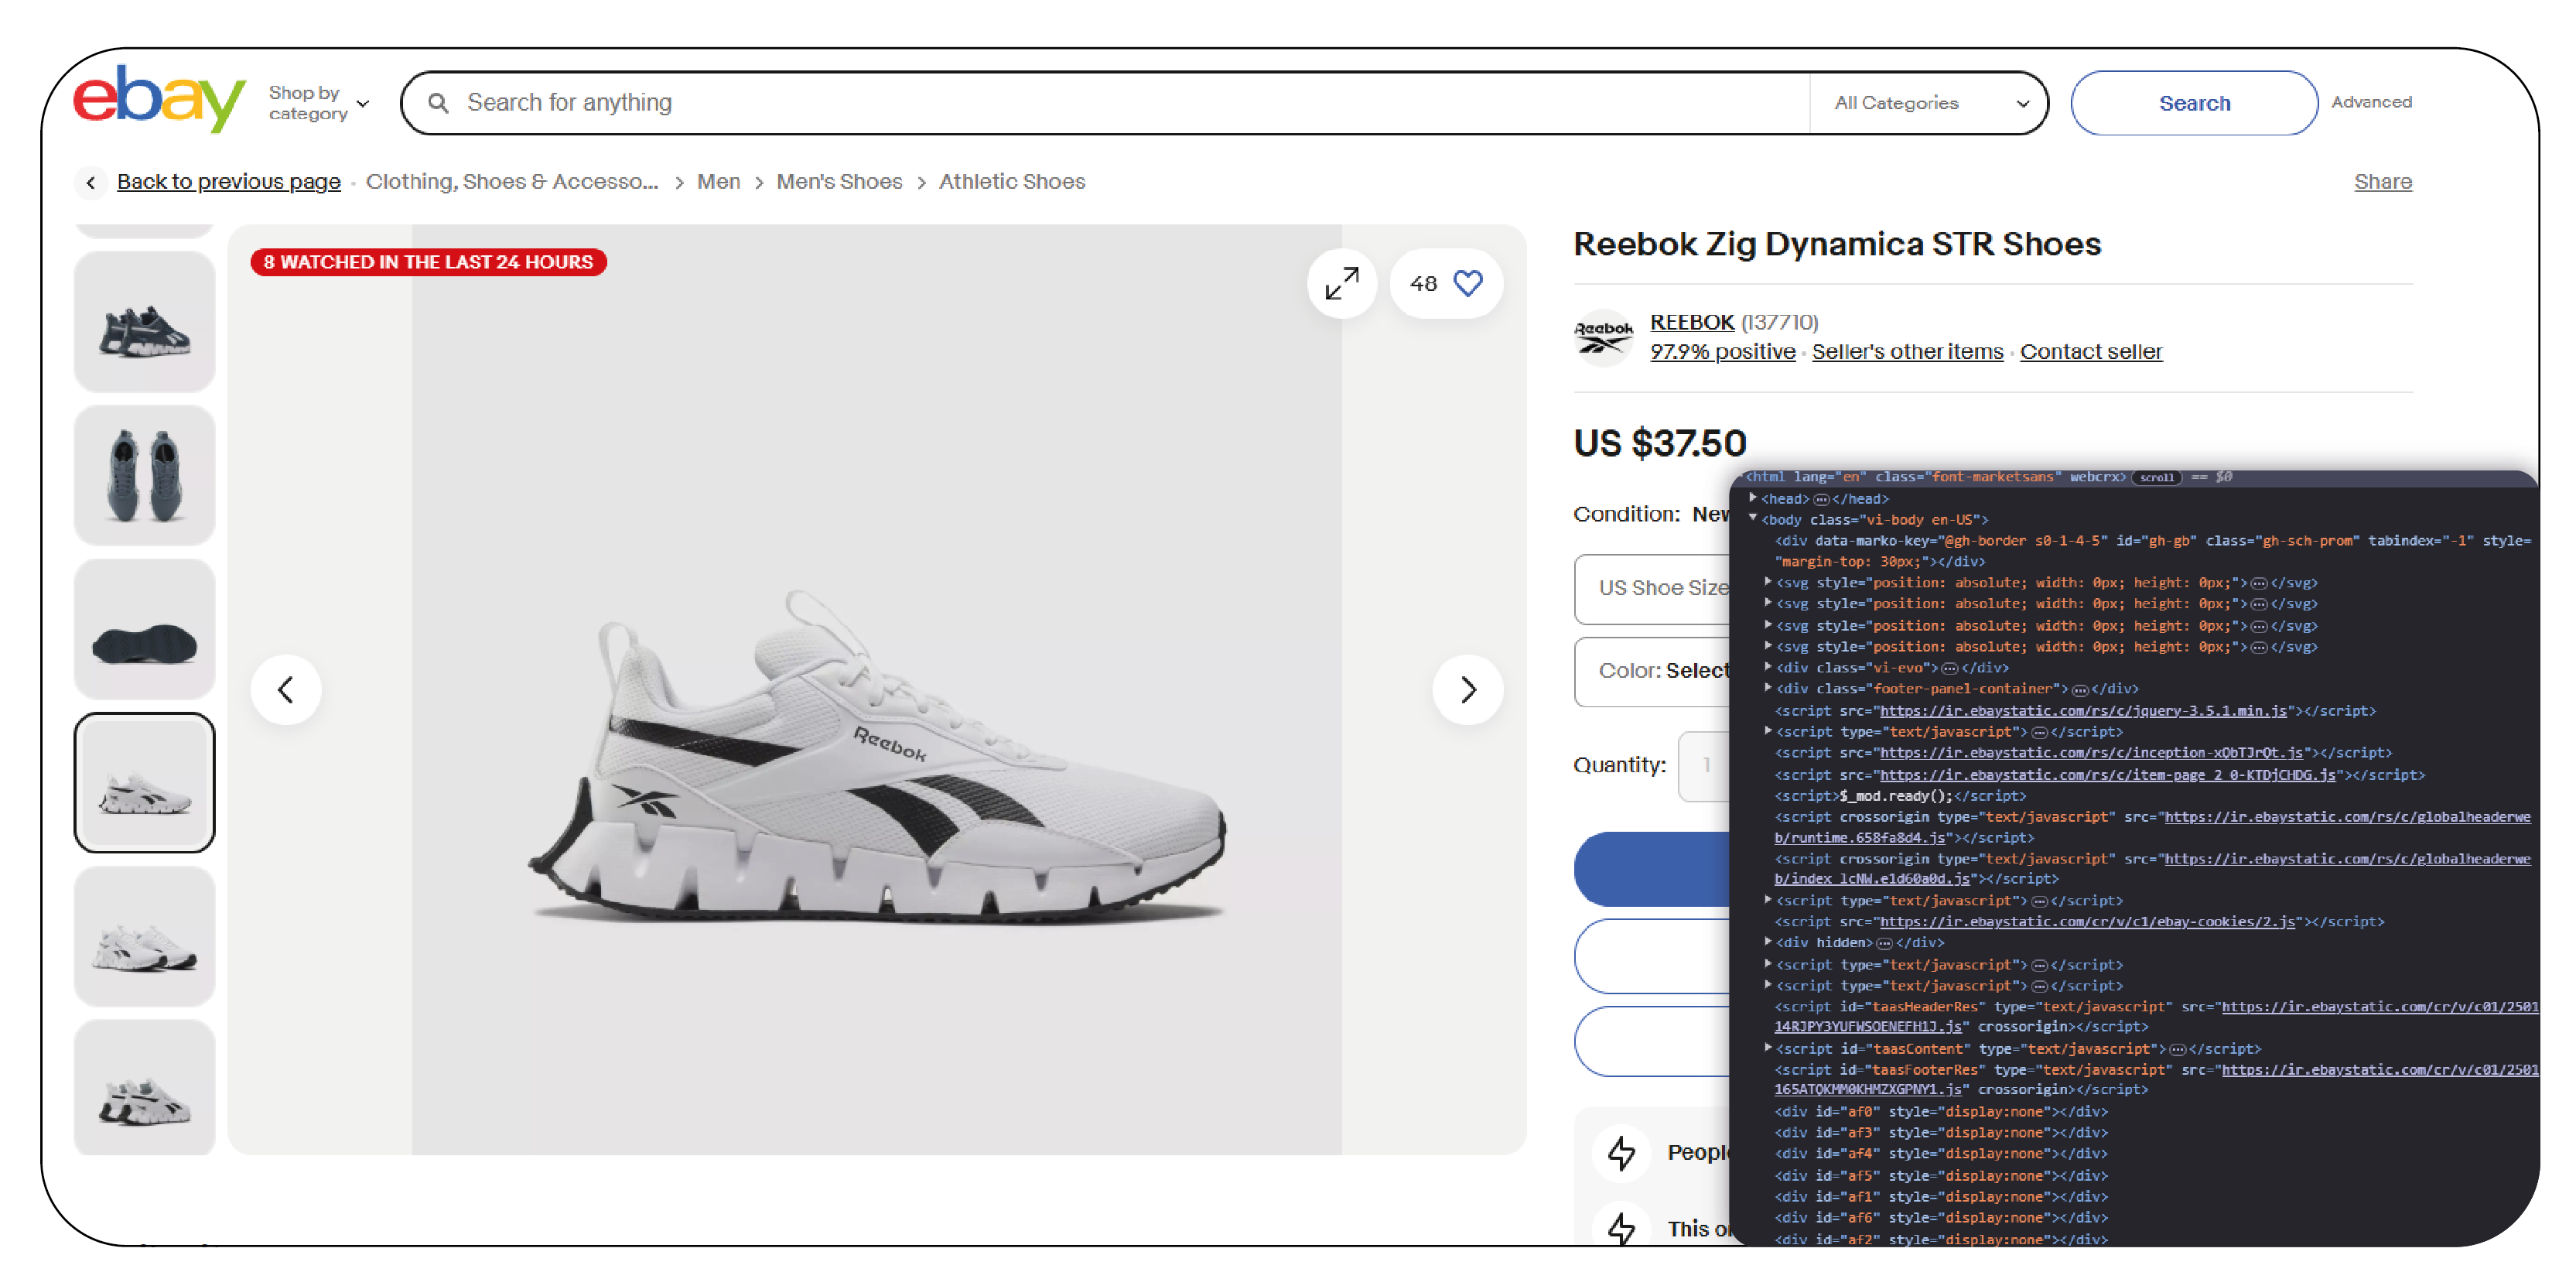Click the left arrow navigation icon
Image resolution: width=2576 pixels, height=1279 pixels.
pyautogui.click(x=288, y=689)
